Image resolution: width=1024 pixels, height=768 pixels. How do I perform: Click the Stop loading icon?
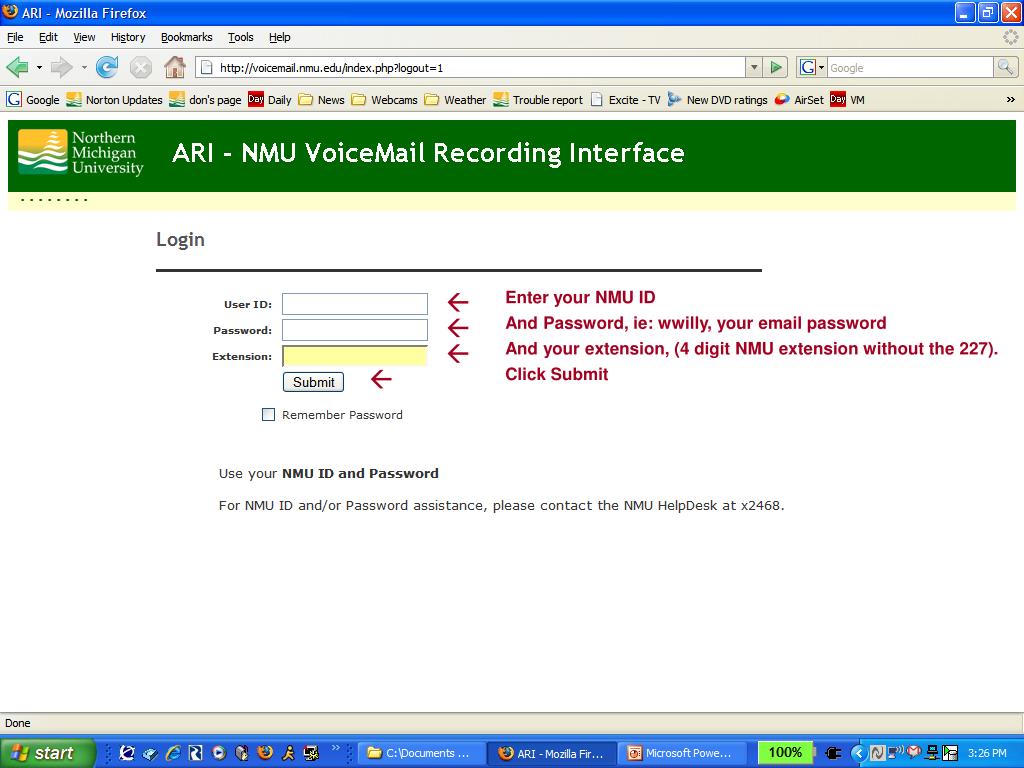pyautogui.click(x=140, y=67)
